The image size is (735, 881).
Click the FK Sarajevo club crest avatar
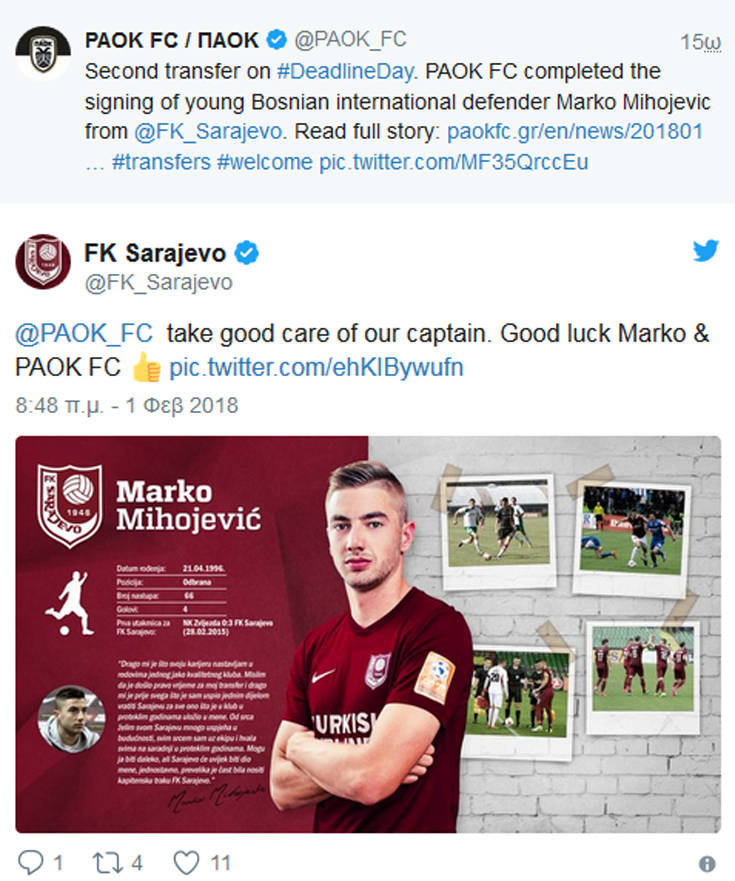click(x=43, y=261)
